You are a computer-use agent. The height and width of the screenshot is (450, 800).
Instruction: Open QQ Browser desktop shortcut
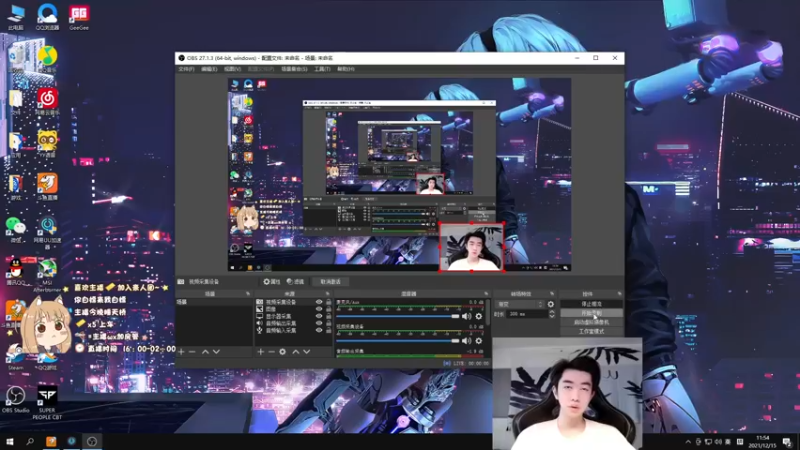click(47, 17)
